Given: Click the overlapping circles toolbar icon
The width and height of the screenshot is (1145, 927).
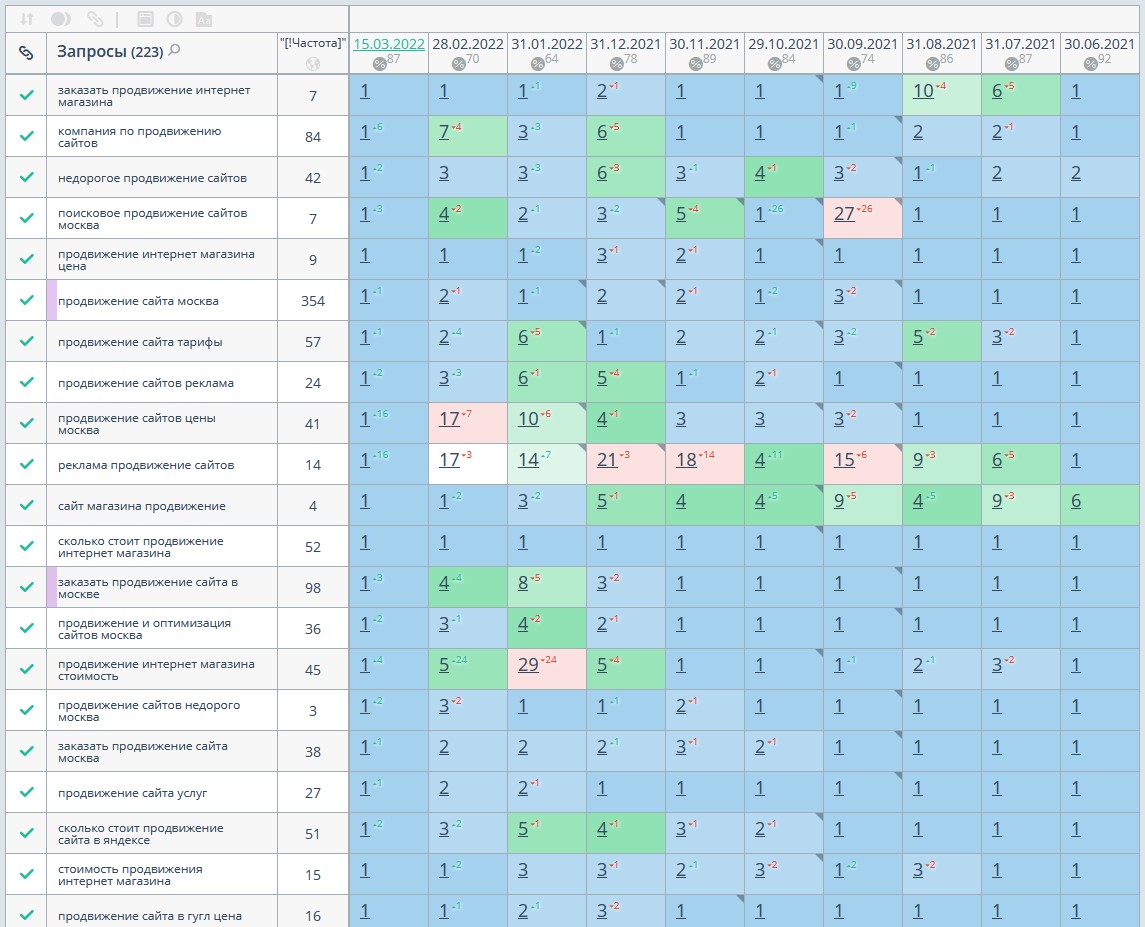Looking at the screenshot, I should [x=60, y=19].
